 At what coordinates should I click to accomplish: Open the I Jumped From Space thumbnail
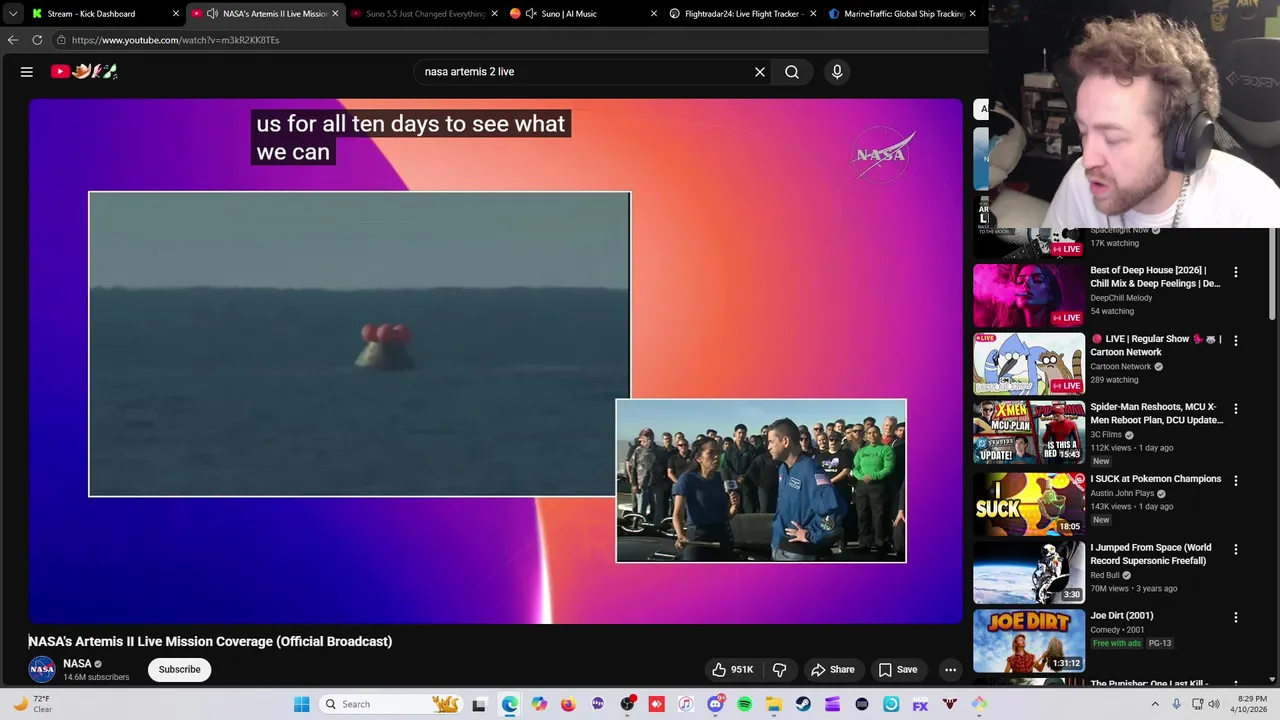tap(1029, 572)
